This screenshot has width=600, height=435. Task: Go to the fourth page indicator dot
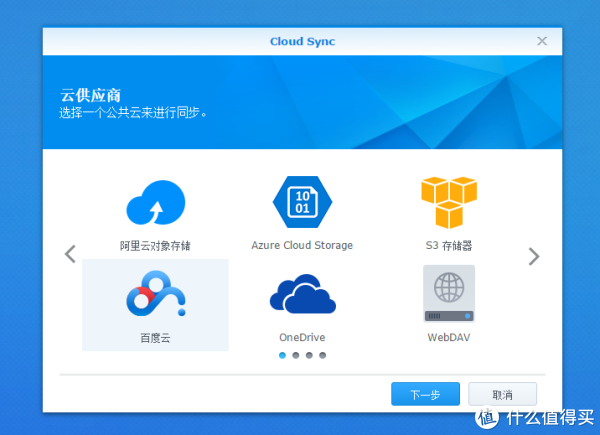[x=322, y=355]
